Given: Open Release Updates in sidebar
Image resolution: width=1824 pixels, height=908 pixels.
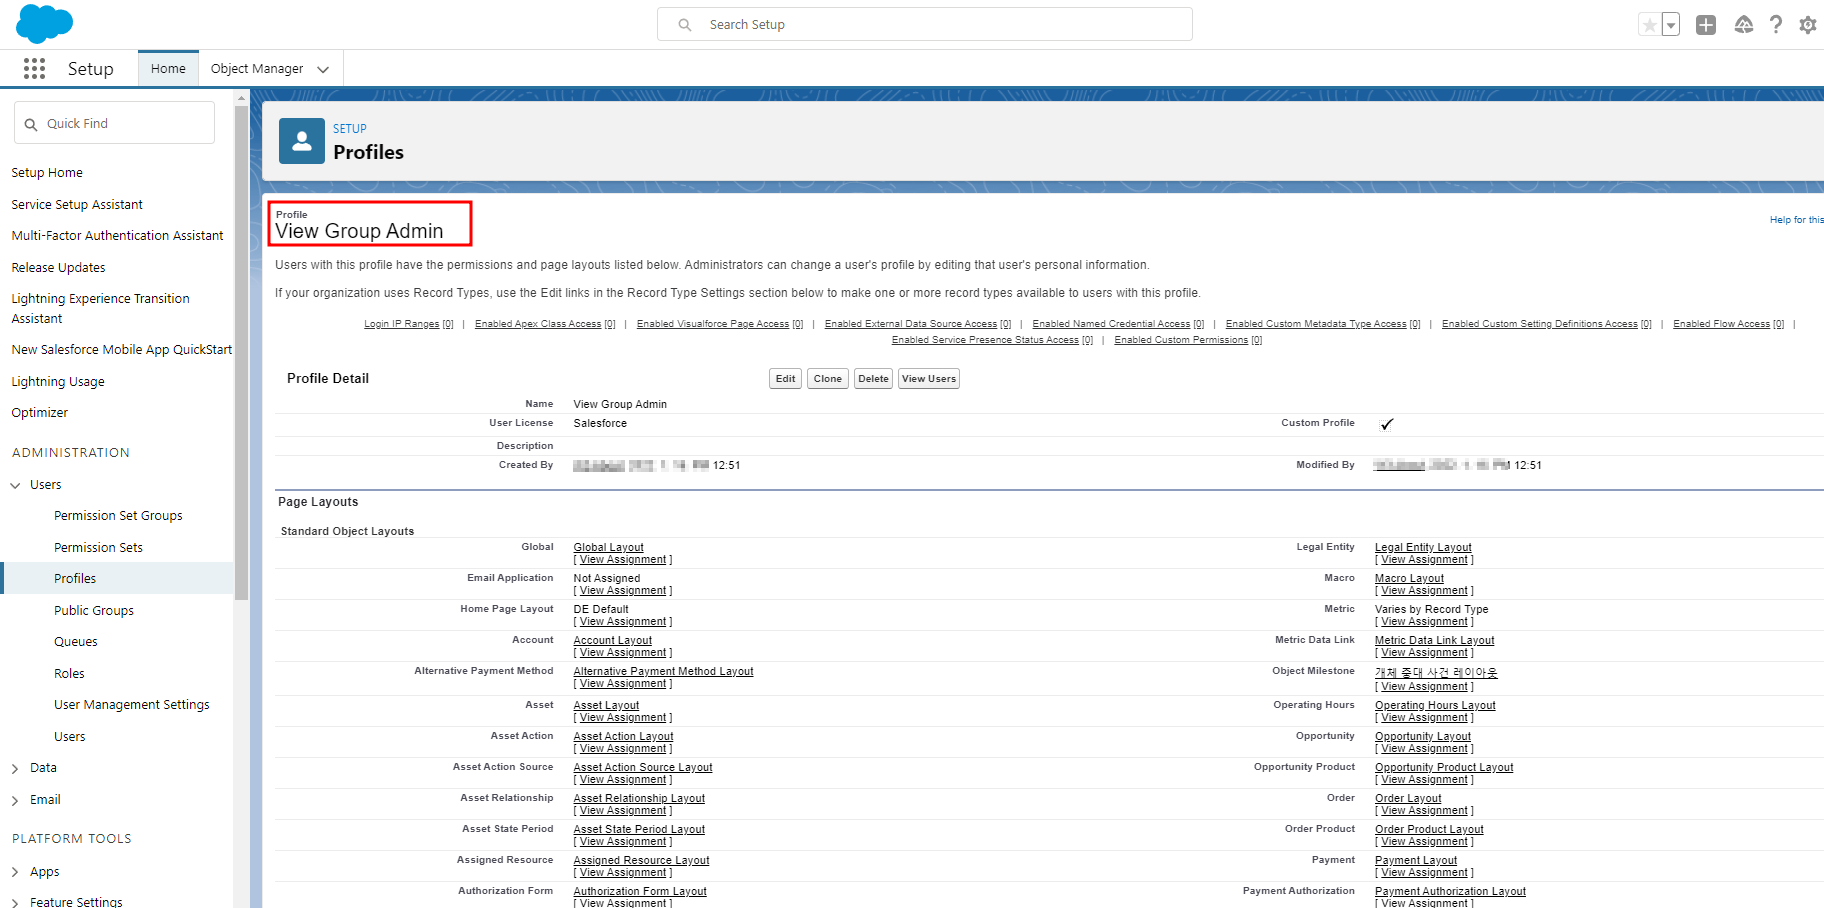Looking at the screenshot, I should pos(58,268).
